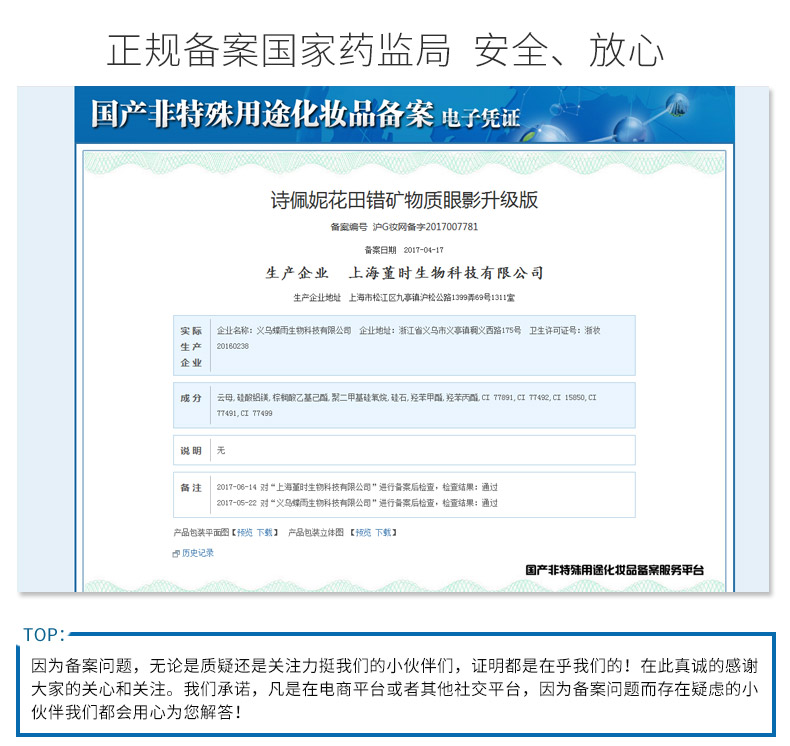790x746 pixels.
Task: Open the 历史记录 link
Action: tap(198, 553)
